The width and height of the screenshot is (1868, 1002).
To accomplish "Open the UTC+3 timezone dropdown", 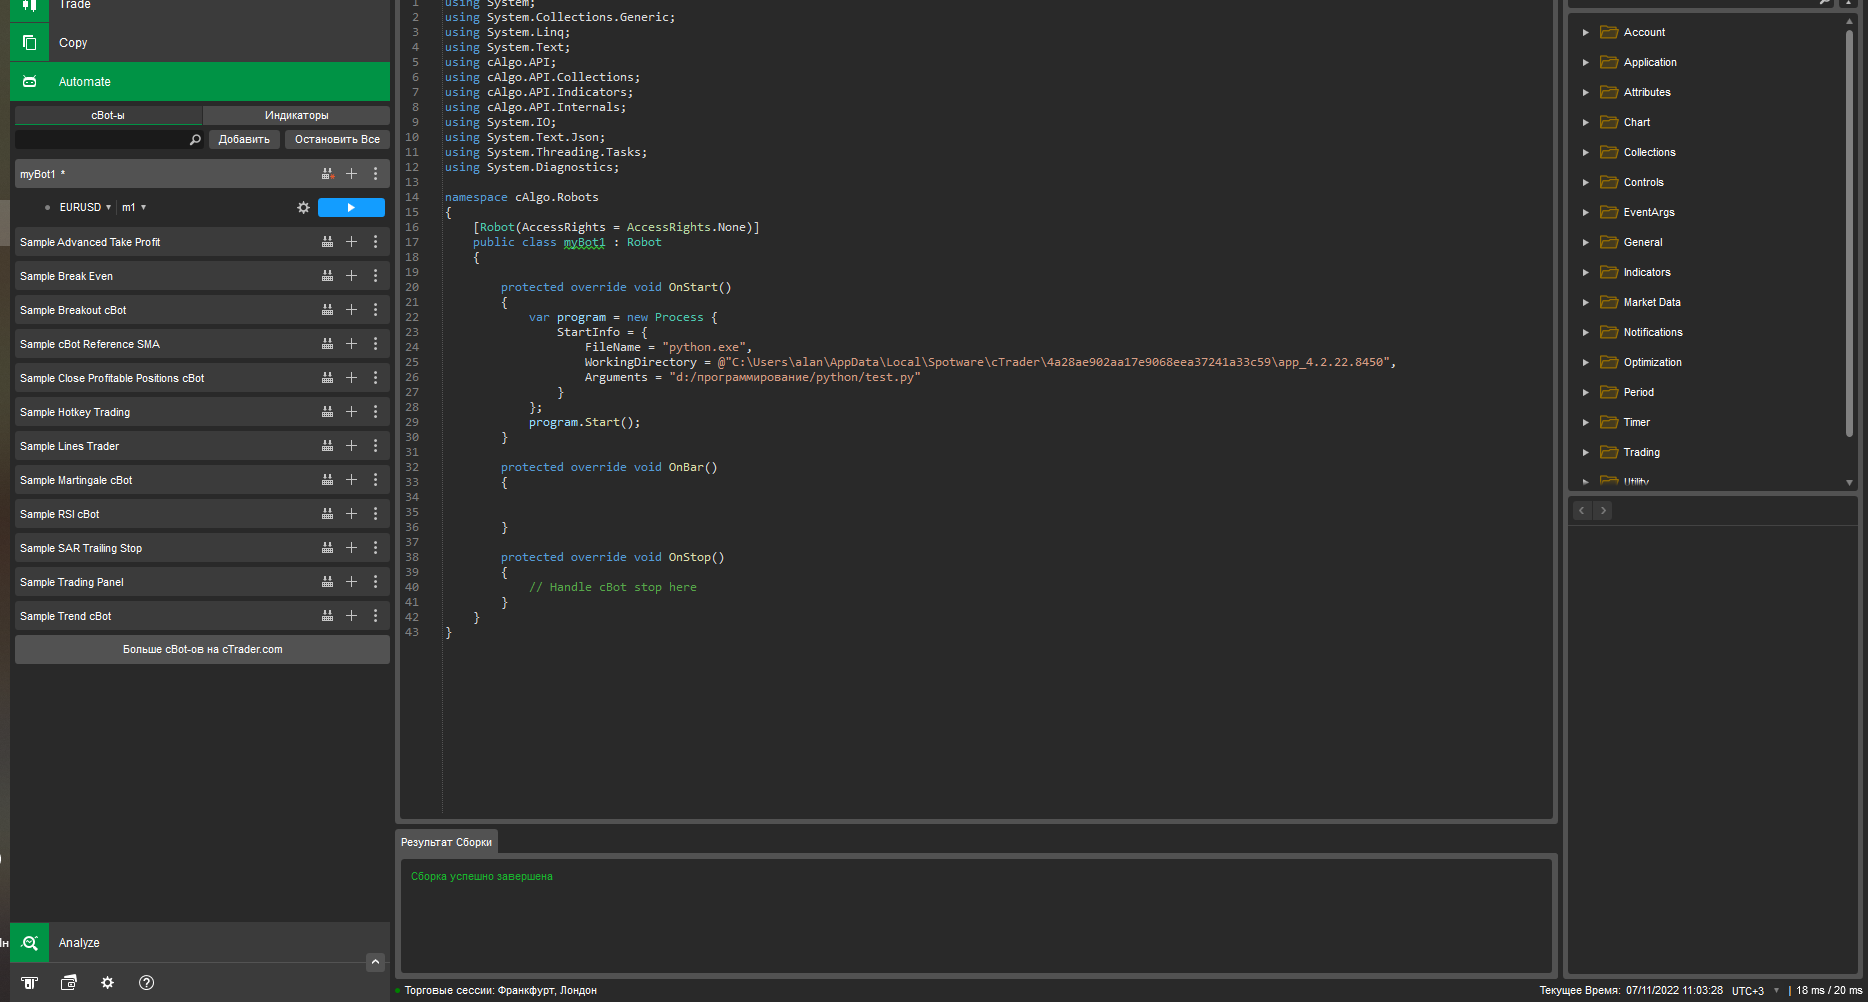I will 1756,991.
